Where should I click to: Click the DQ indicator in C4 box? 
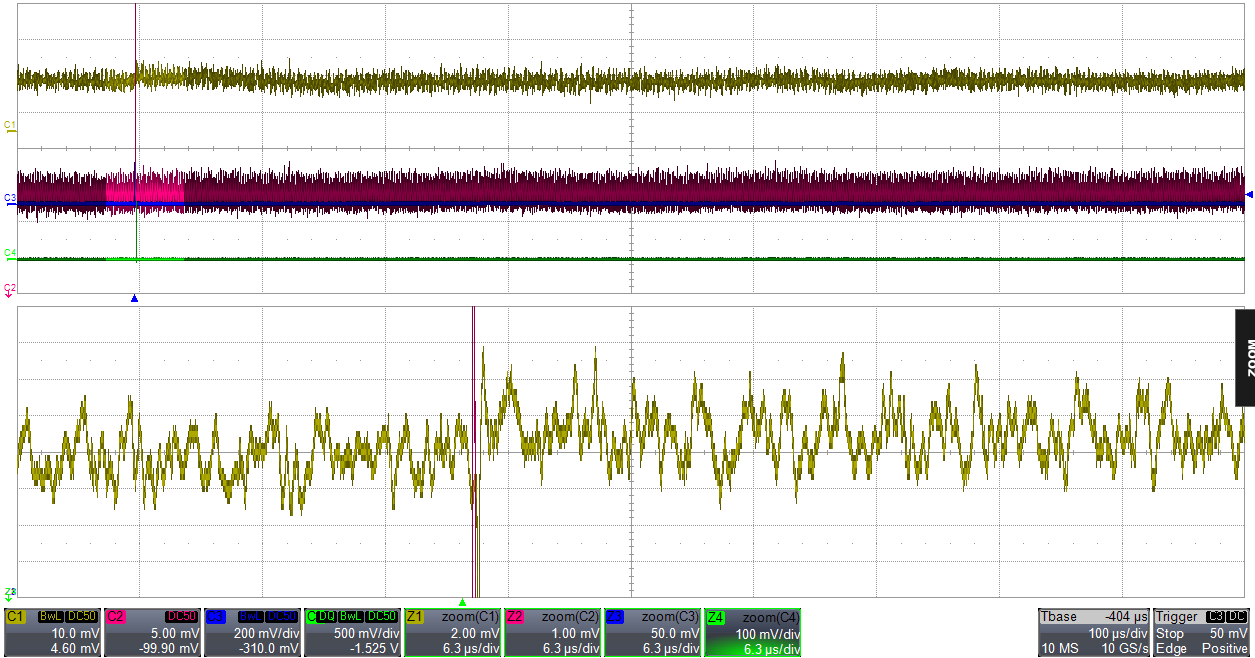325,617
